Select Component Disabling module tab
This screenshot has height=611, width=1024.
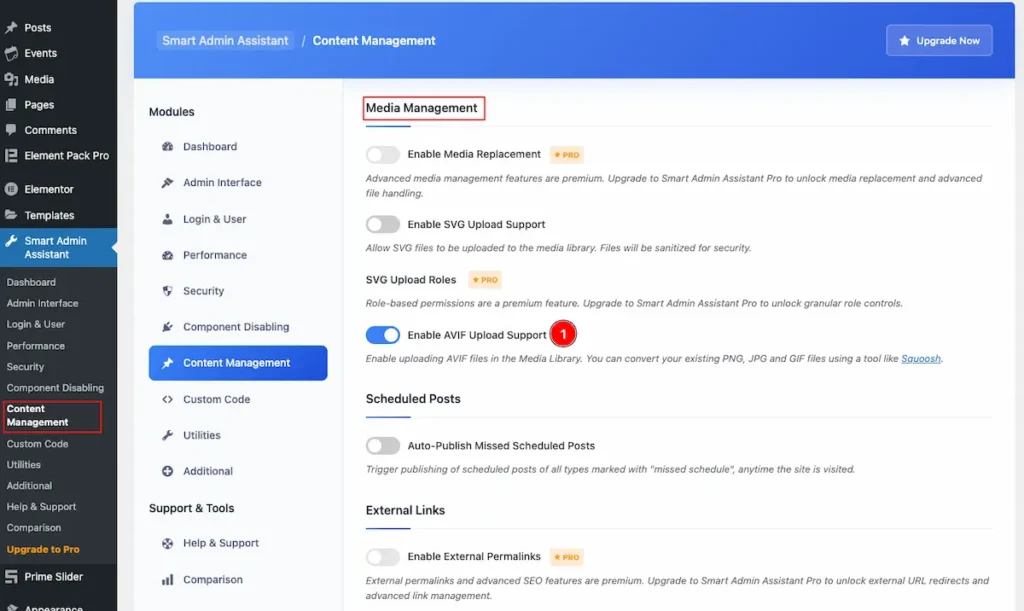click(238, 326)
